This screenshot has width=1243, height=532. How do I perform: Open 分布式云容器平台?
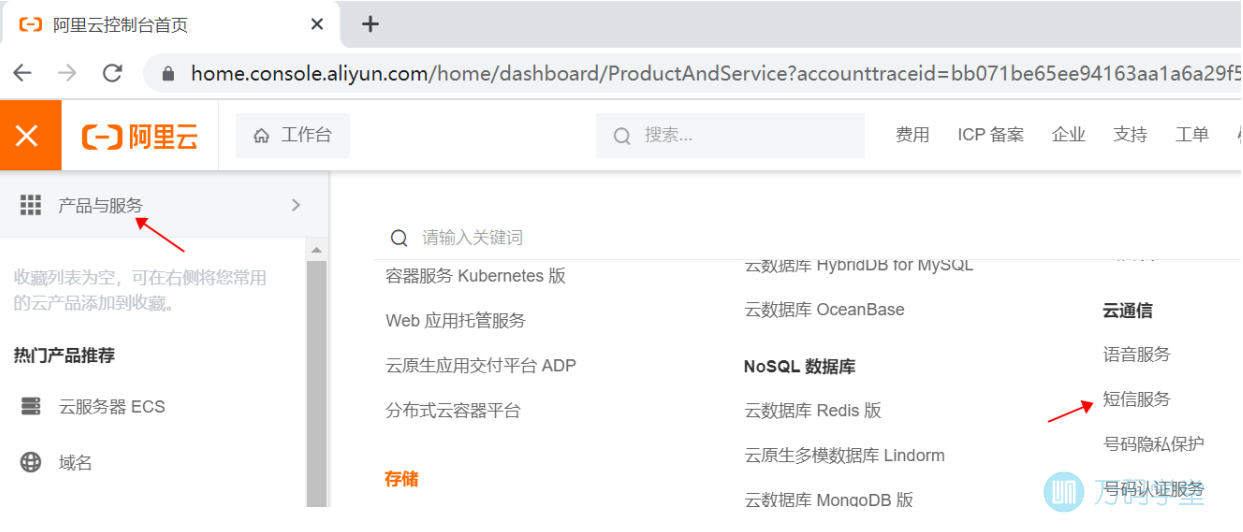pyautogui.click(x=453, y=411)
